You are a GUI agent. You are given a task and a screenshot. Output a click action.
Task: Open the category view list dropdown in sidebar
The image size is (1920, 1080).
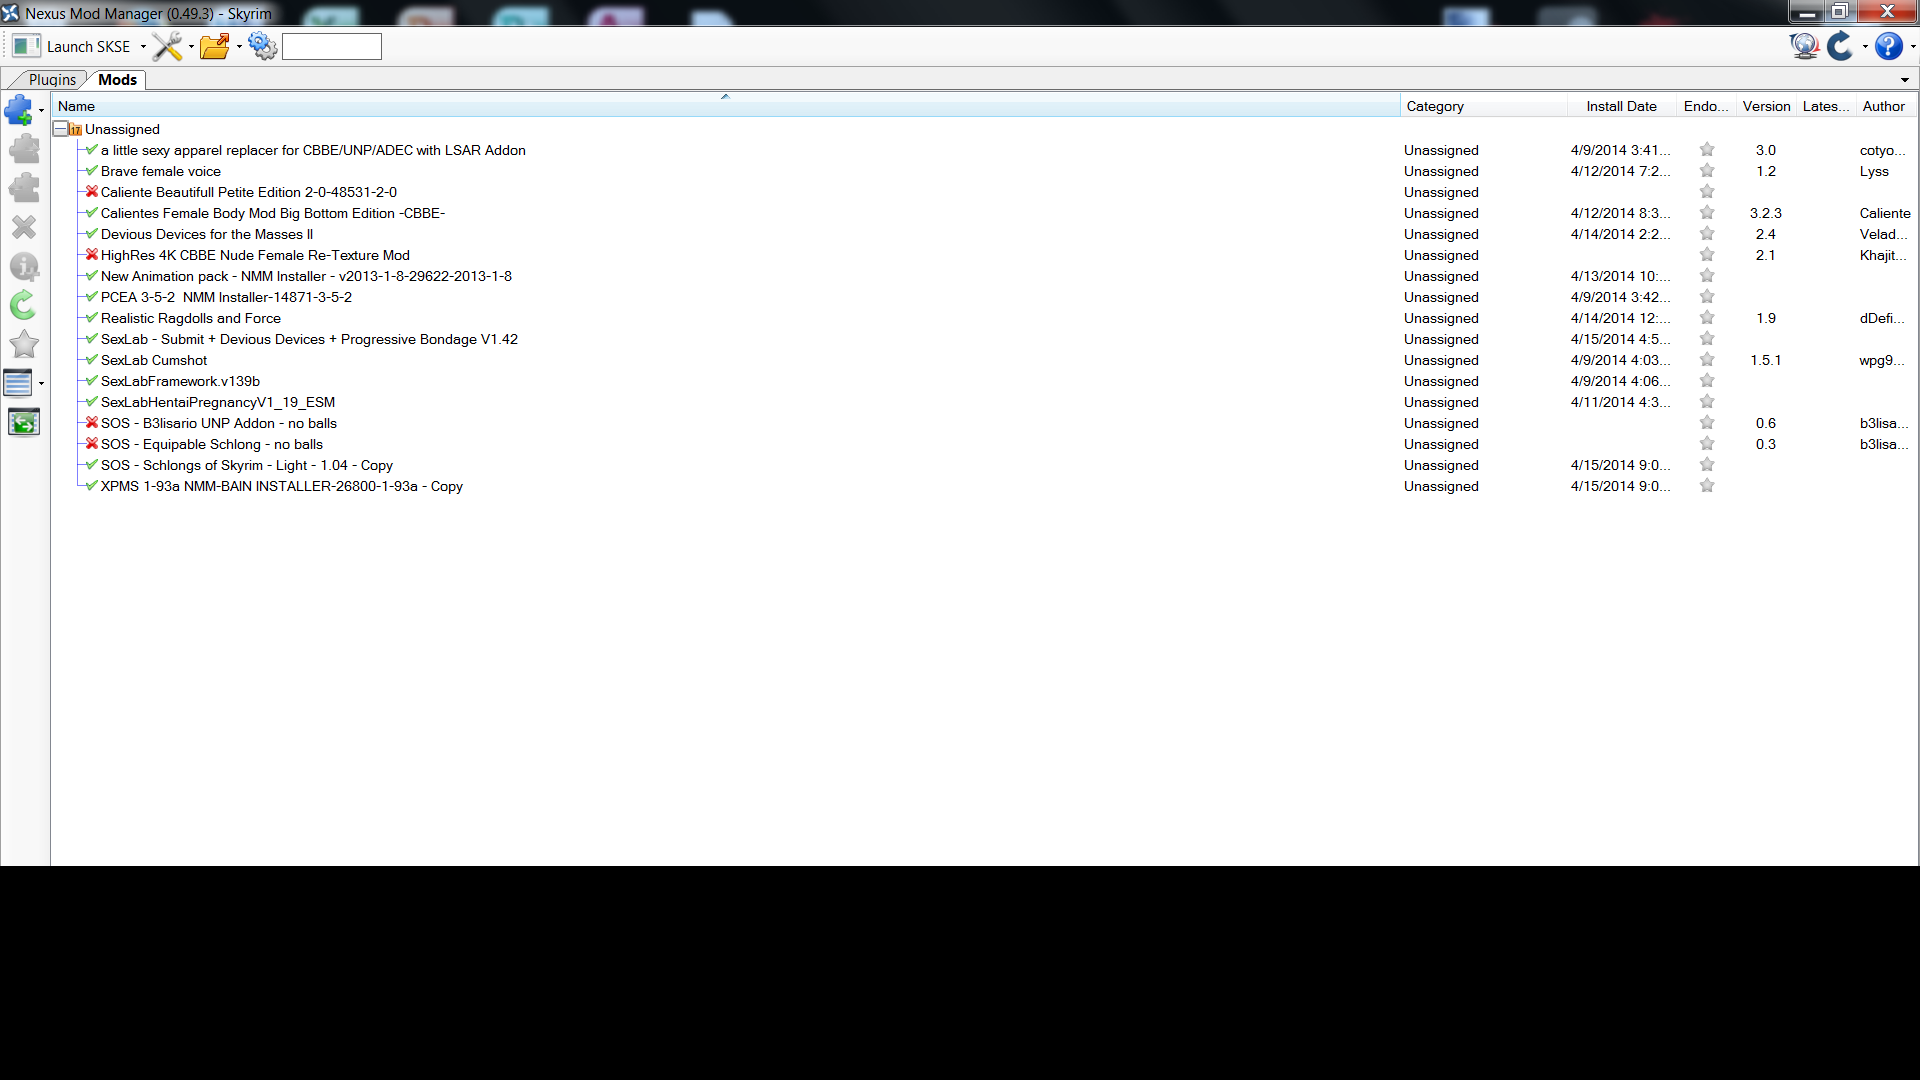pyautogui.click(x=41, y=383)
